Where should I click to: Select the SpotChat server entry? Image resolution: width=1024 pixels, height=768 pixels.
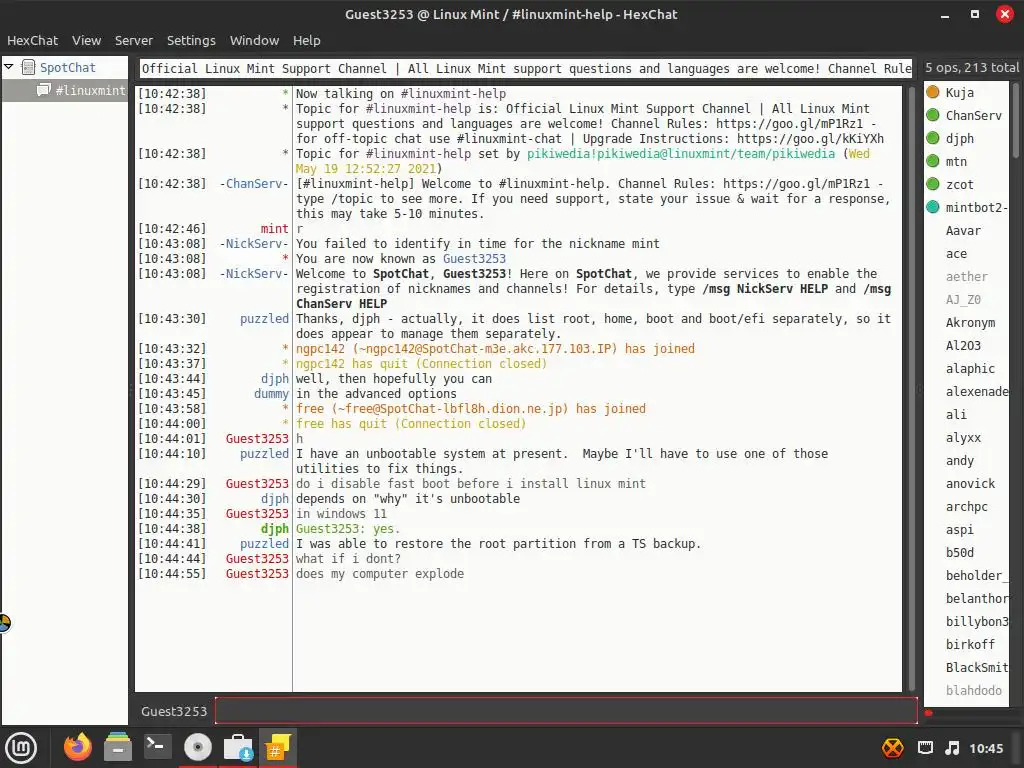(67, 67)
